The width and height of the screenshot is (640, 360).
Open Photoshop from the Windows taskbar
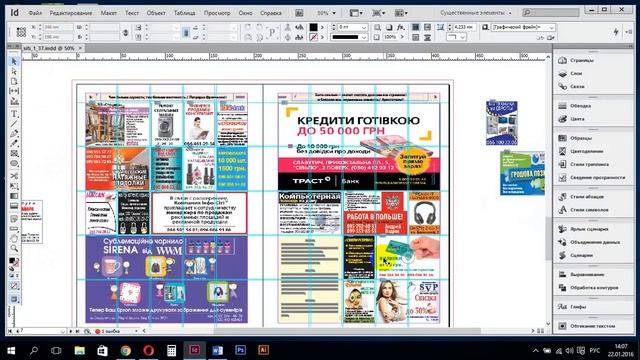pyautogui.click(x=240, y=350)
